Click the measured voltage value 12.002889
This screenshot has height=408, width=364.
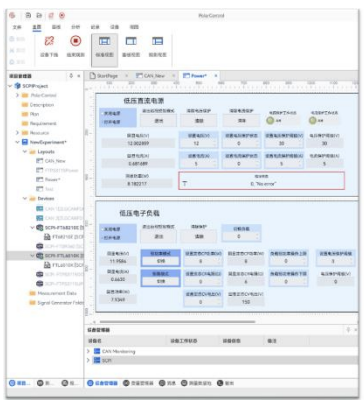[x=138, y=143]
